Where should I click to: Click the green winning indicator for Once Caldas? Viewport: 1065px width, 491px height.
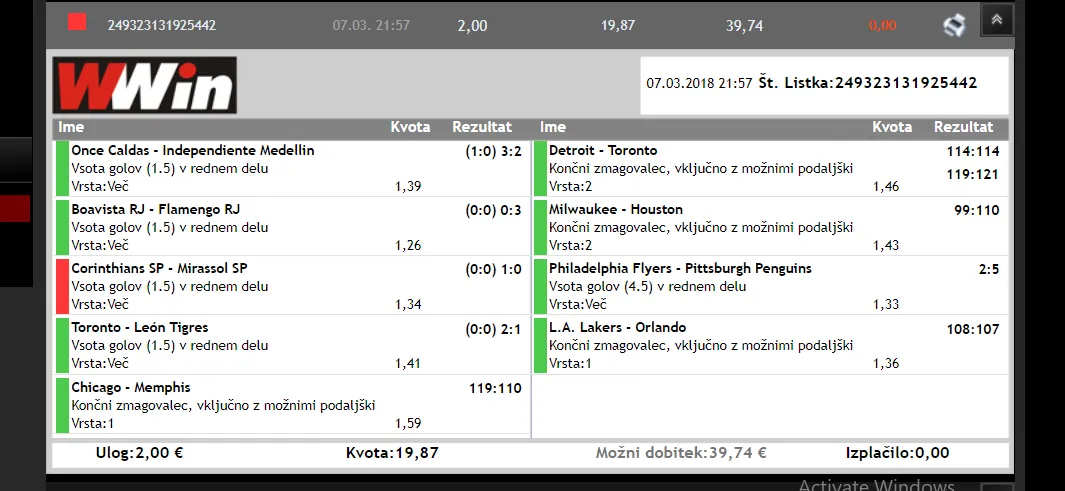pyautogui.click(x=62, y=168)
